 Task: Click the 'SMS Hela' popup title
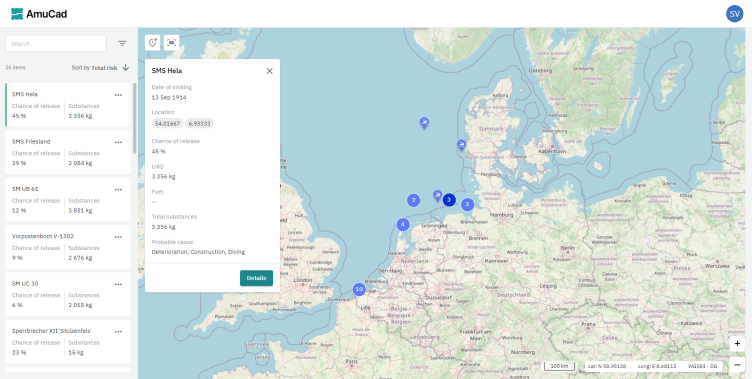point(167,71)
